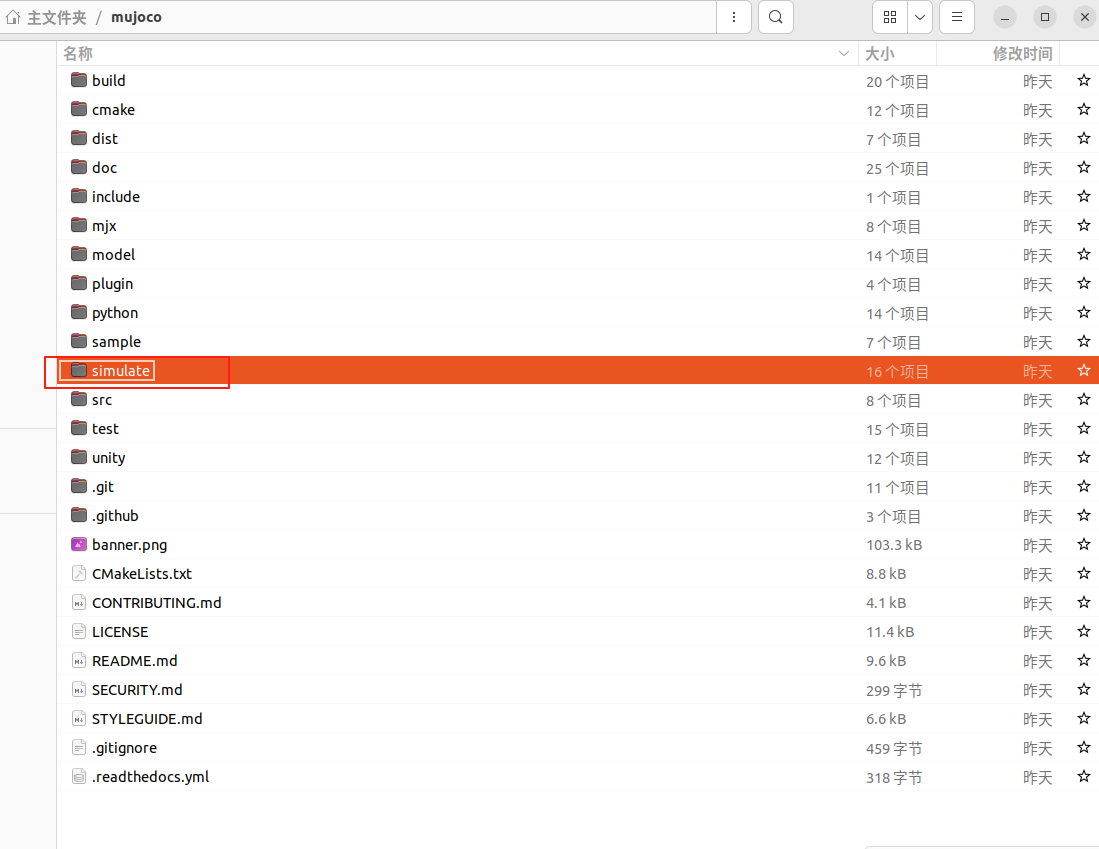Select the model folder icon

click(79, 254)
